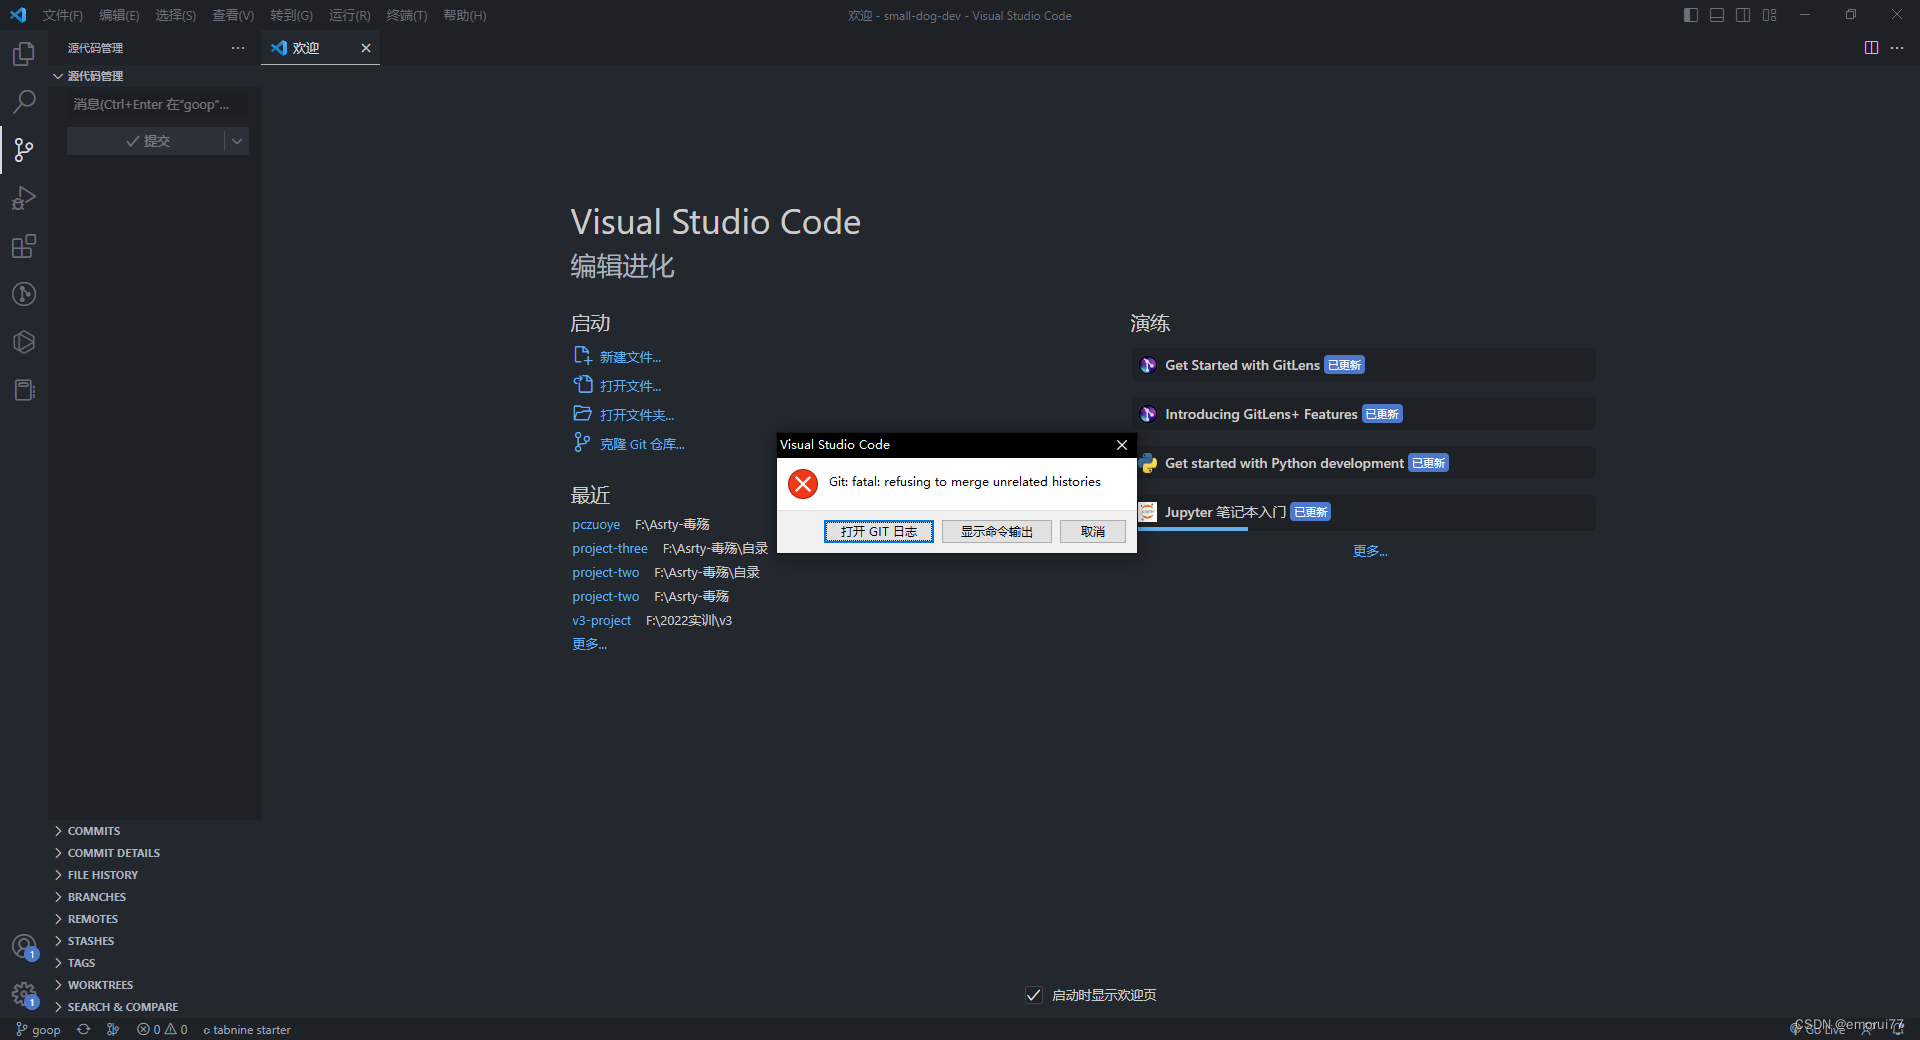
Task: Click 显示命令输出 button in dialog
Action: 996,531
